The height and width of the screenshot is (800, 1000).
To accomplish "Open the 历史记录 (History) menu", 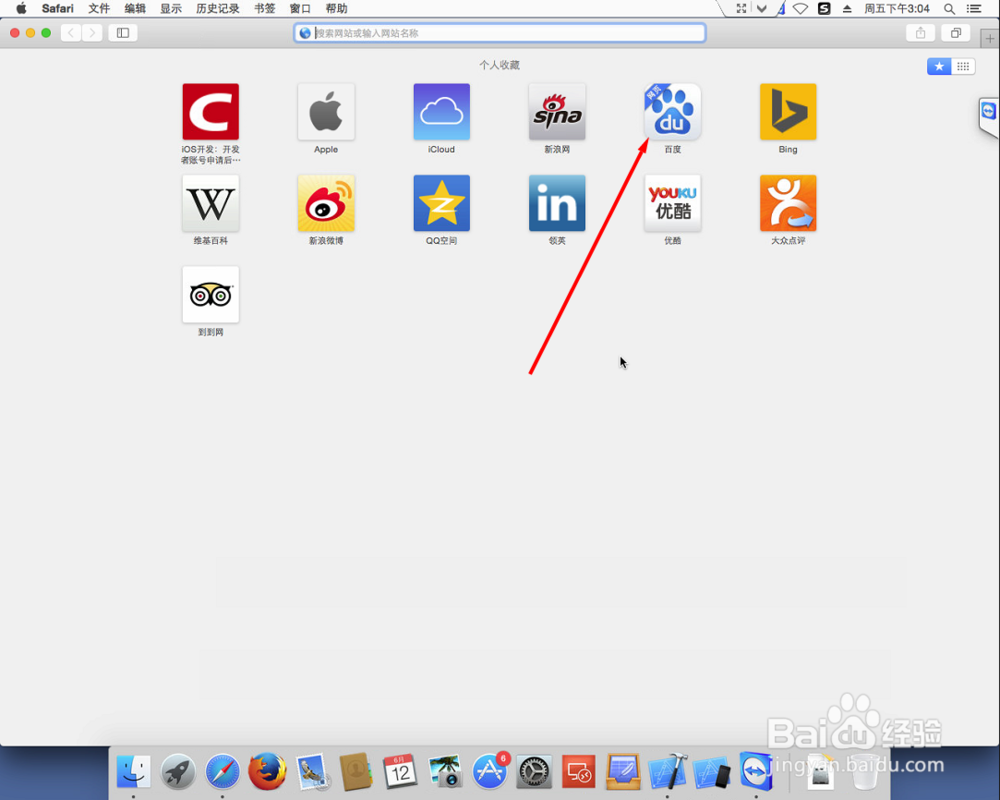I will pyautogui.click(x=217, y=8).
